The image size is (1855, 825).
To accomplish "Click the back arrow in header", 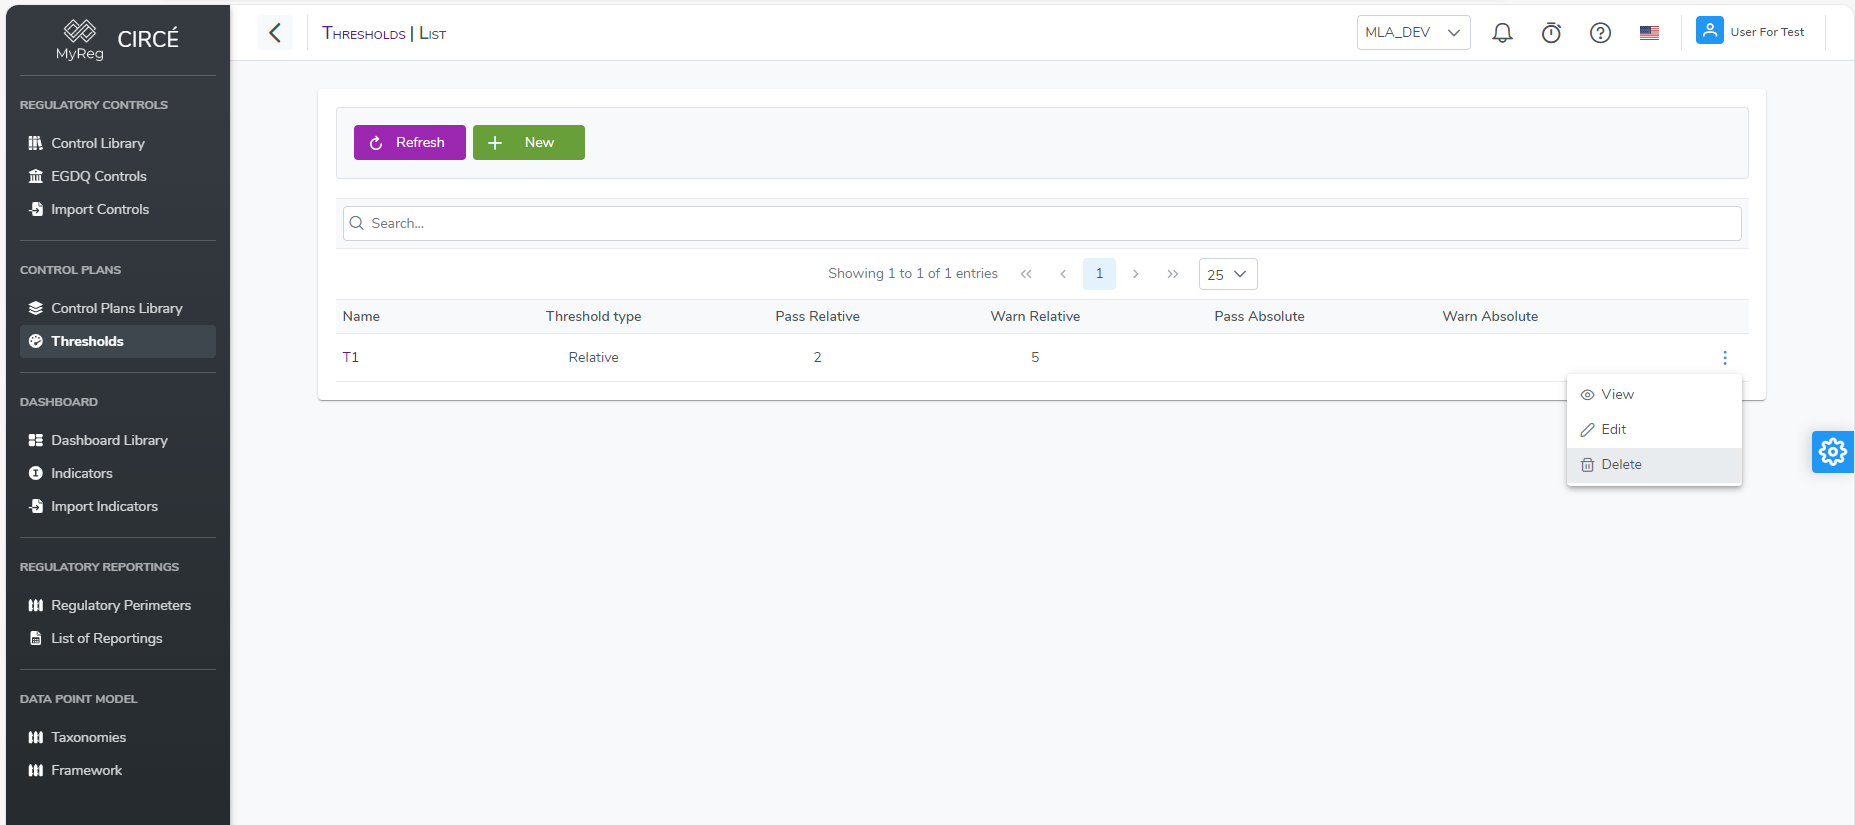I will tap(275, 33).
